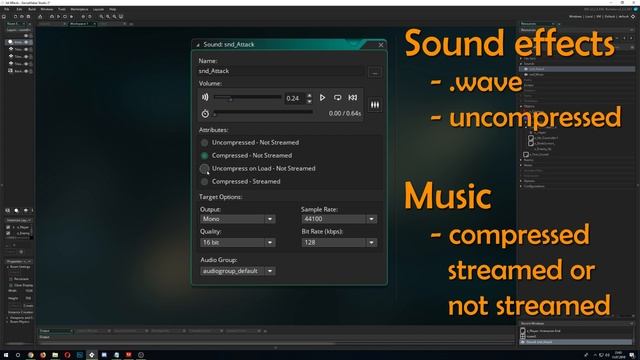Open the Edit menu
Viewport: 640px width, 360px height.
coord(19,9)
